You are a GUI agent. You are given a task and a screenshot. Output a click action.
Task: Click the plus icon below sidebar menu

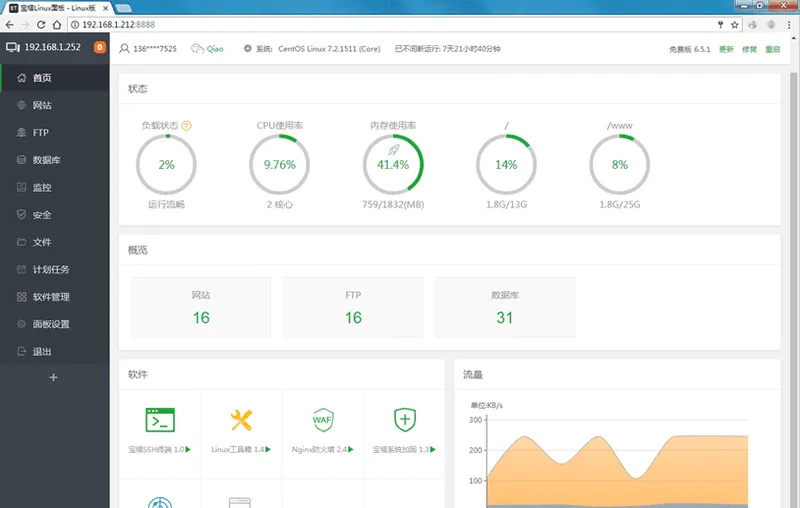pos(54,377)
